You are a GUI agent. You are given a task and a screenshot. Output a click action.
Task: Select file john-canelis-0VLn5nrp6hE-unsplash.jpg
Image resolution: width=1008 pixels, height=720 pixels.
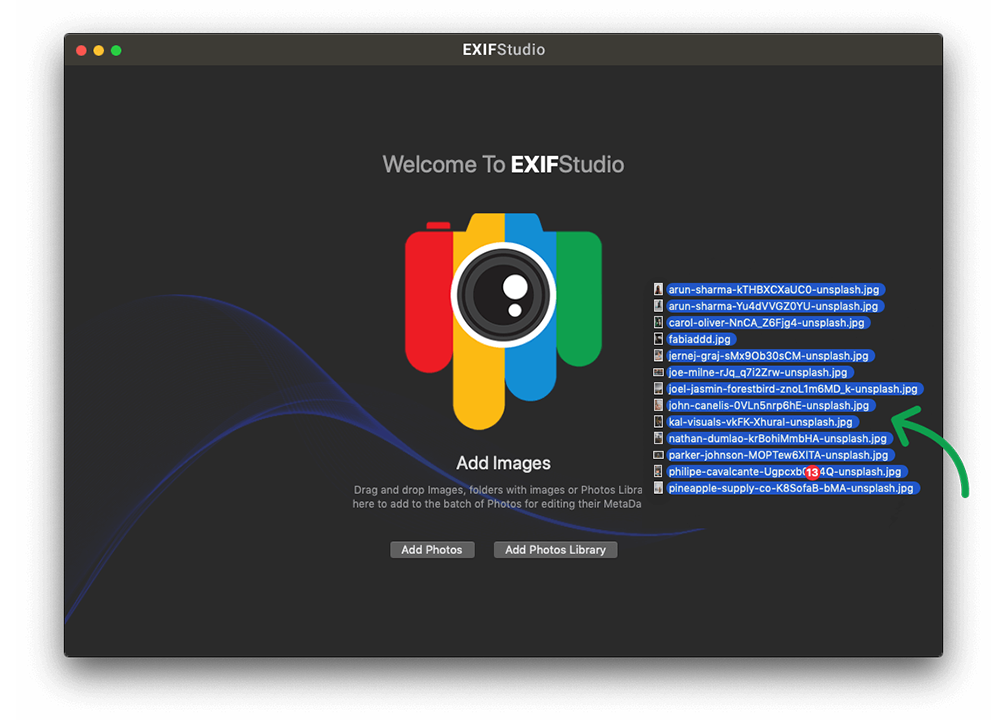pyautogui.click(x=771, y=406)
